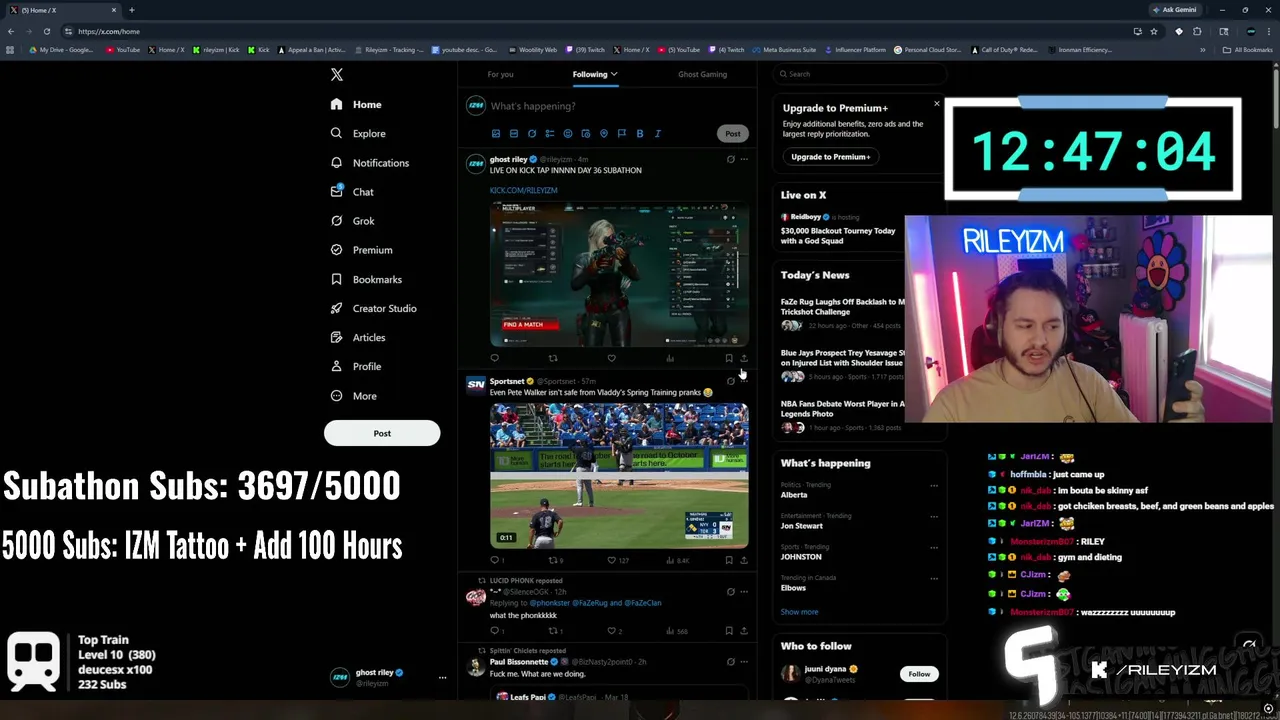This screenshot has height=720, width=1280.
Task: Reload the page in Chrome
Action: pyautogui.click(x=46, y=31)
